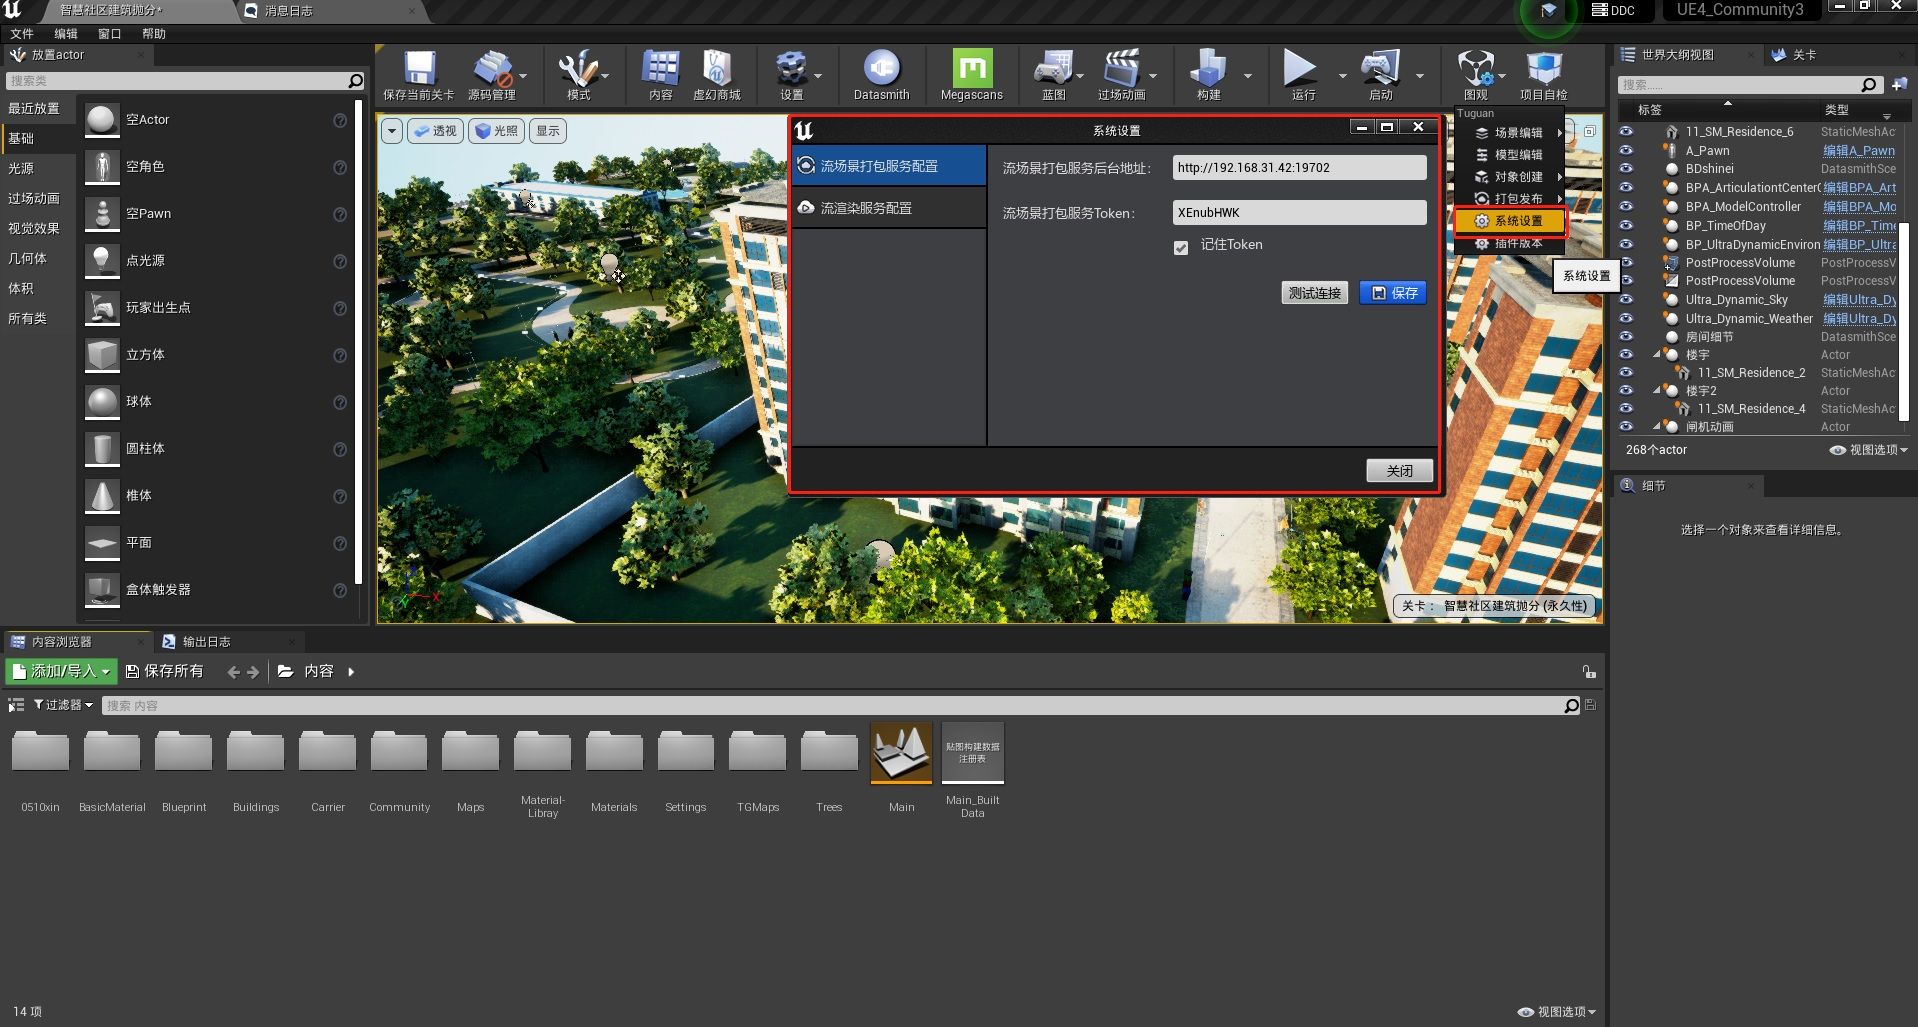Open the 虚幻商城 marketplace icon
The image size is (1918, 1027).
point(716,68)
